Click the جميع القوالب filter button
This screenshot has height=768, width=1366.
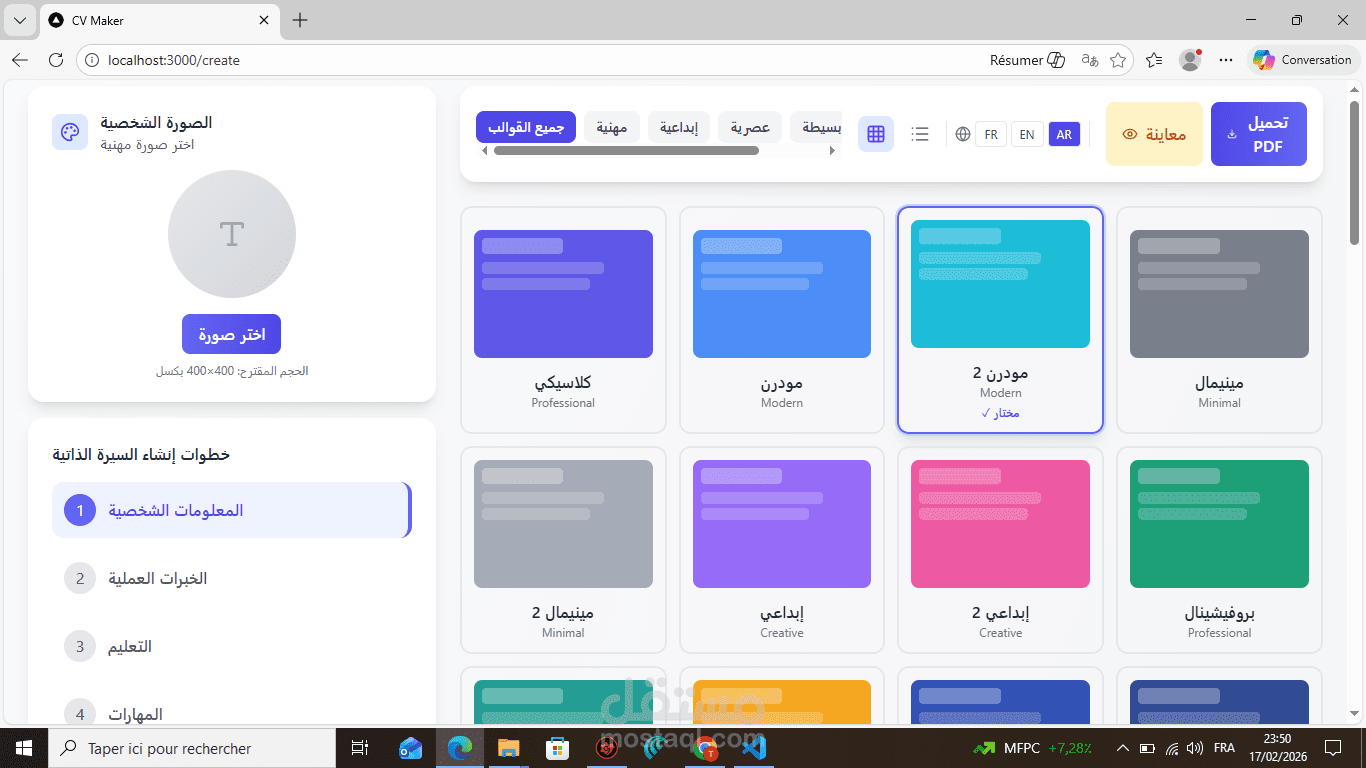[525, 126]
